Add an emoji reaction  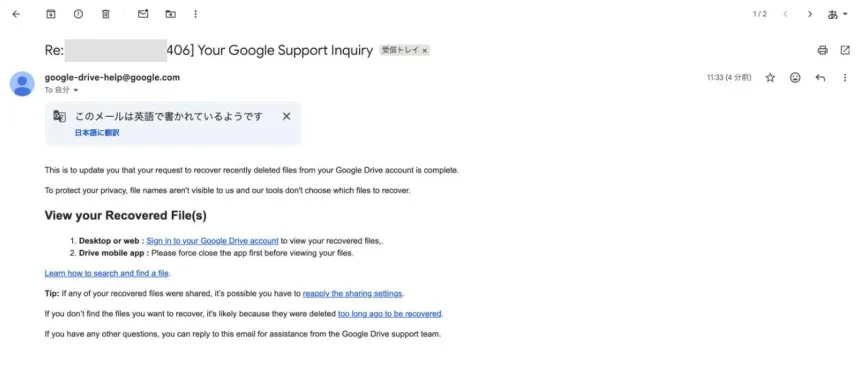coord(795,78)
